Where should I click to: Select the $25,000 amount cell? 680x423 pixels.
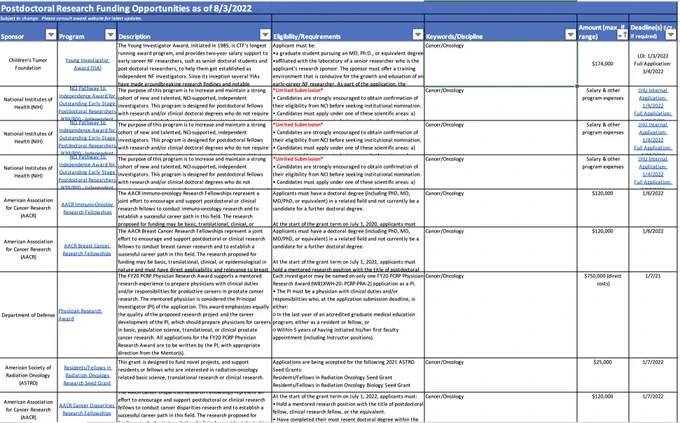coord(603,375)
